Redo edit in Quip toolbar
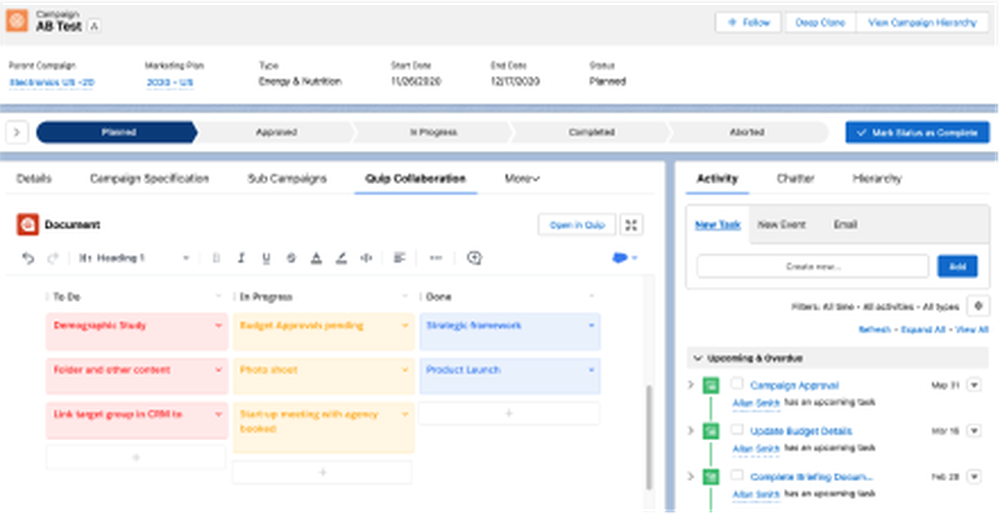1000x514 pixels. 53,258
